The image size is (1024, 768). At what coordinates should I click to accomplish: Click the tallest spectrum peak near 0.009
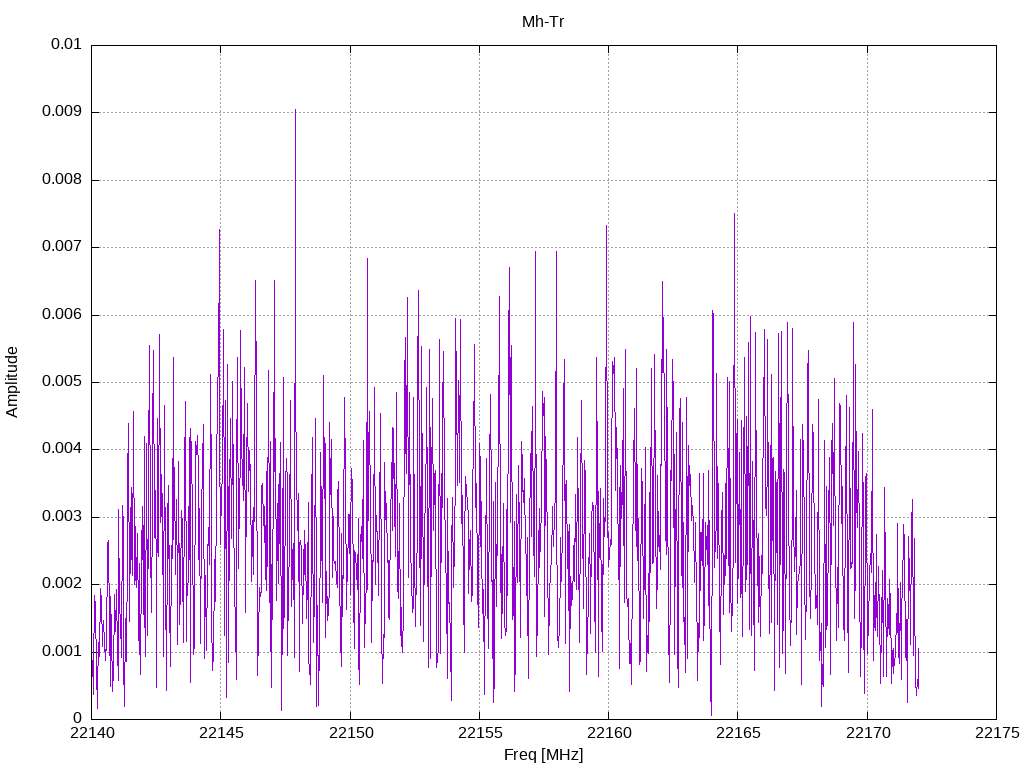pyautogui.click(x=295, y=111)
